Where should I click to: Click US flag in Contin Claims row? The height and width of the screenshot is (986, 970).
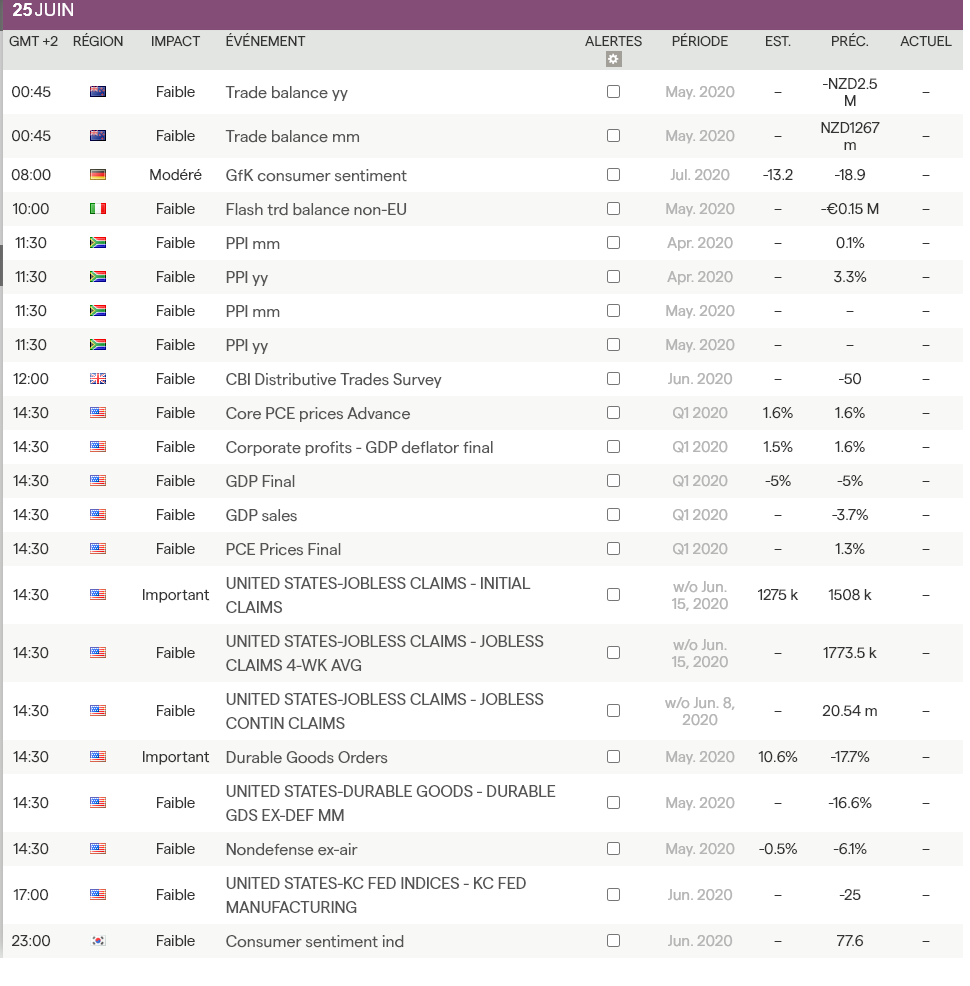(x=98, y=711)
